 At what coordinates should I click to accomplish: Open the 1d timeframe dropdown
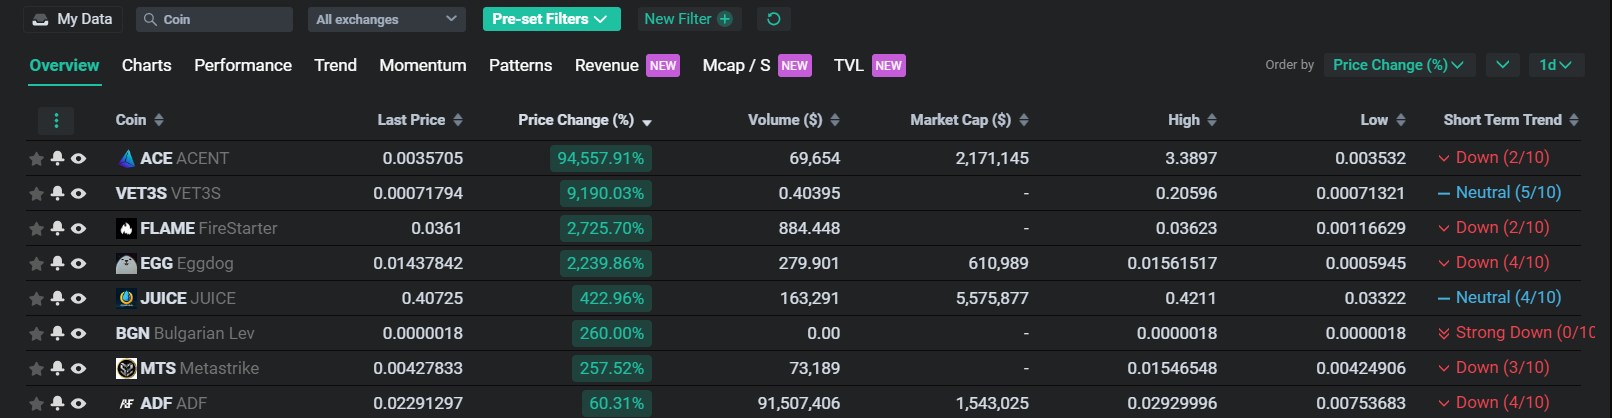[1555, 65]
